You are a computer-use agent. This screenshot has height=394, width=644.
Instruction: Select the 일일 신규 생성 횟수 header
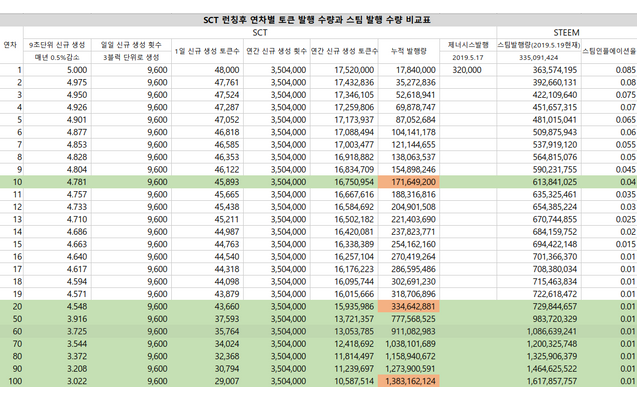[x=131, y=45]
